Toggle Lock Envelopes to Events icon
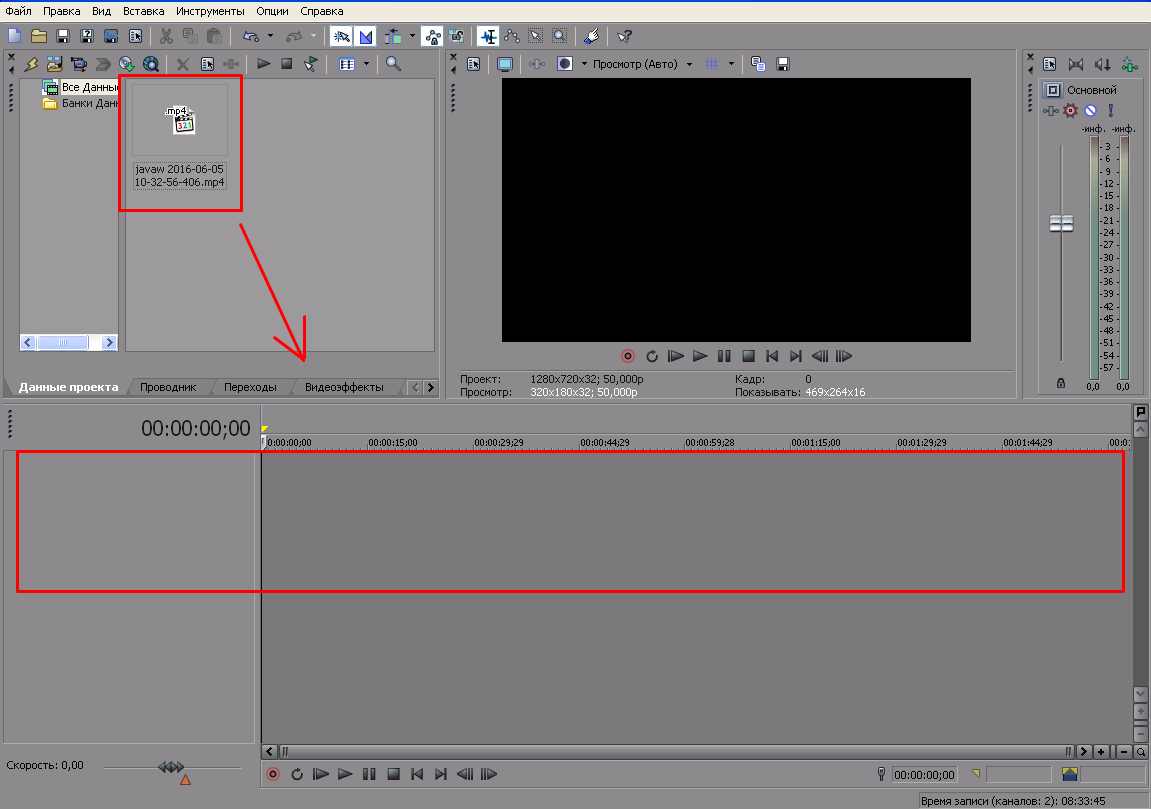The width and height of the screenshot is (1151, 809). (432, 36)
